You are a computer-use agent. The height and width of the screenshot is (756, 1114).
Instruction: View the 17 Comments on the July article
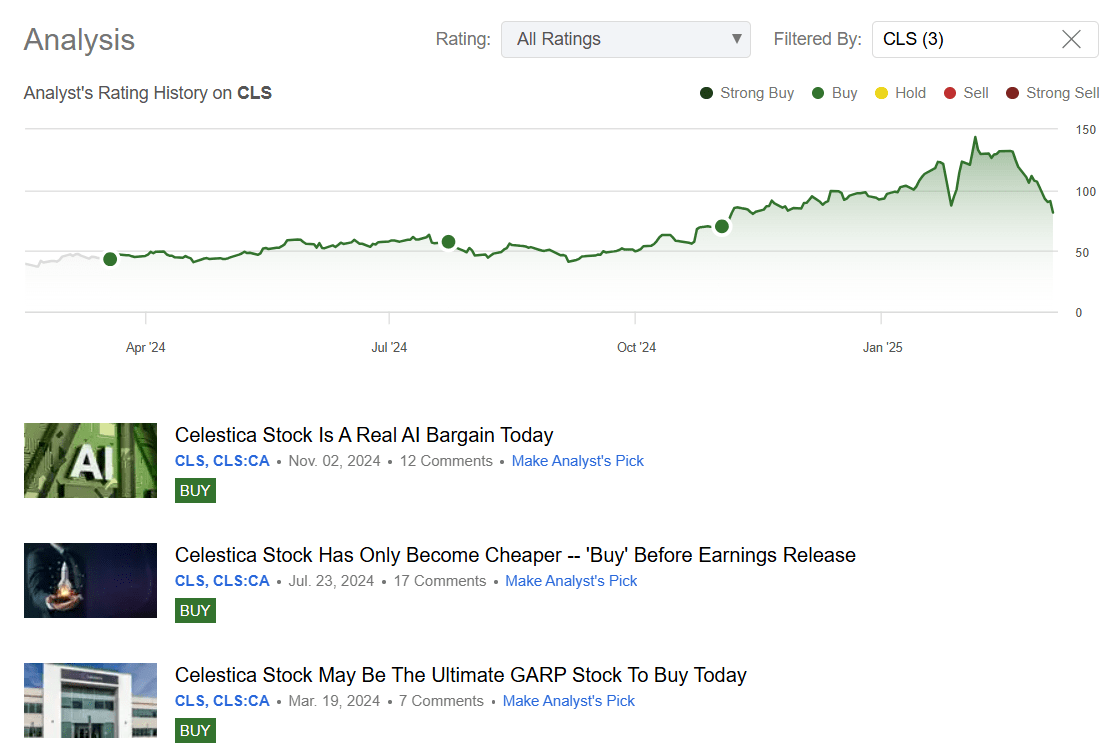click(x=439, y=580)
